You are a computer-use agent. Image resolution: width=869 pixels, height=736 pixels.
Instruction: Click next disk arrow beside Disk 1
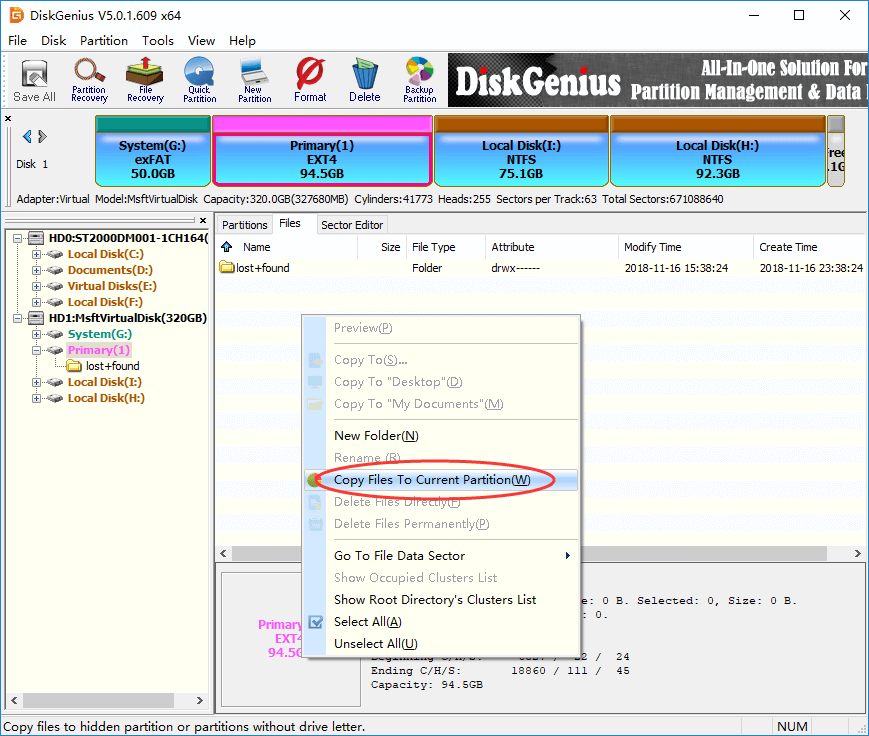click(42, 137)
